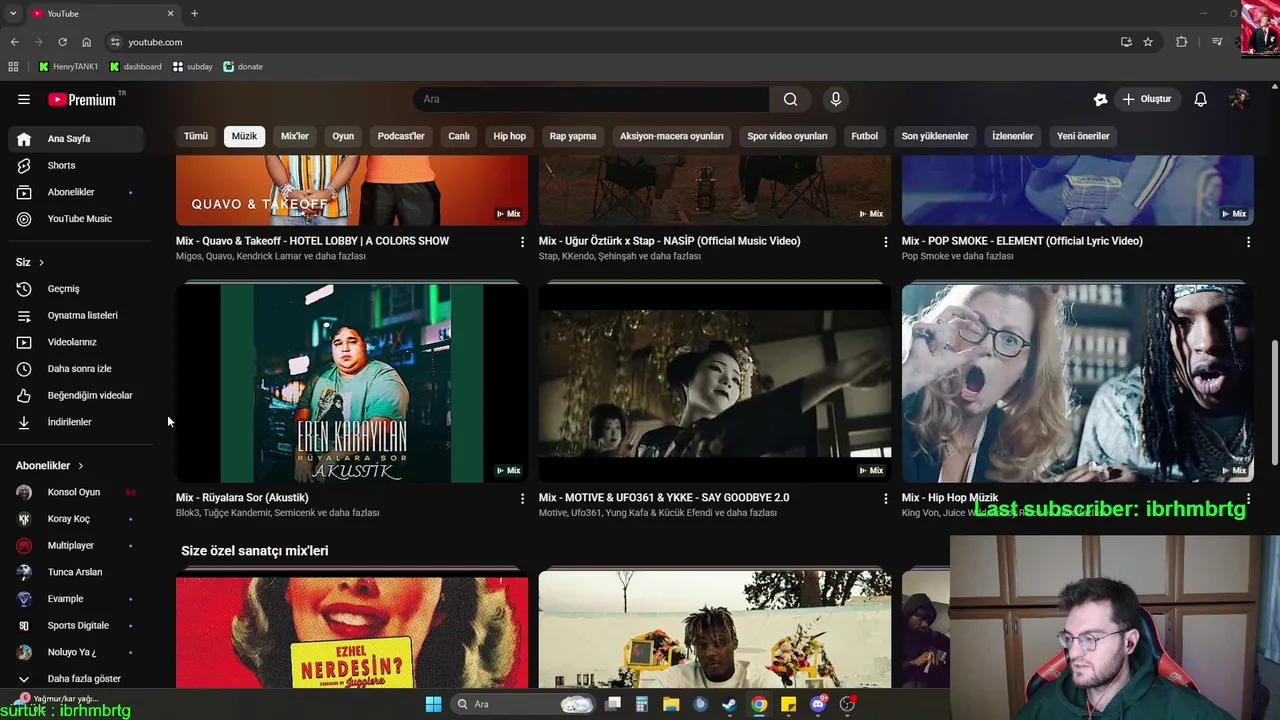Open the browser extensions puzzle icon

pyautogui.click(x=1182, y=42)
